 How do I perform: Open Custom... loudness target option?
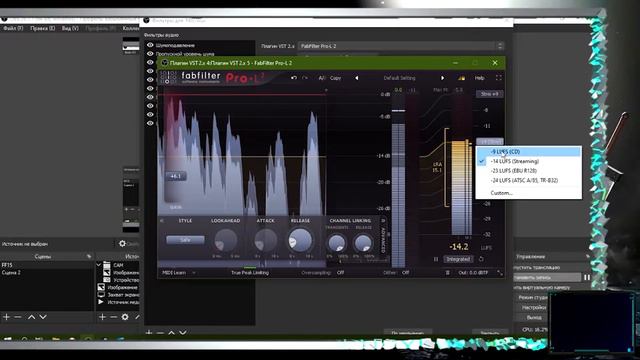point(529,193)
